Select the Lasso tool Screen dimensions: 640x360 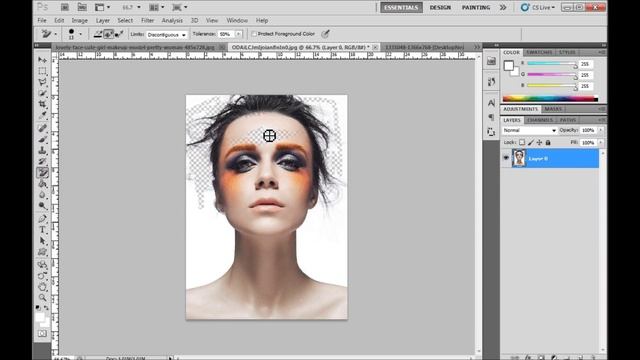pos(42,82)
